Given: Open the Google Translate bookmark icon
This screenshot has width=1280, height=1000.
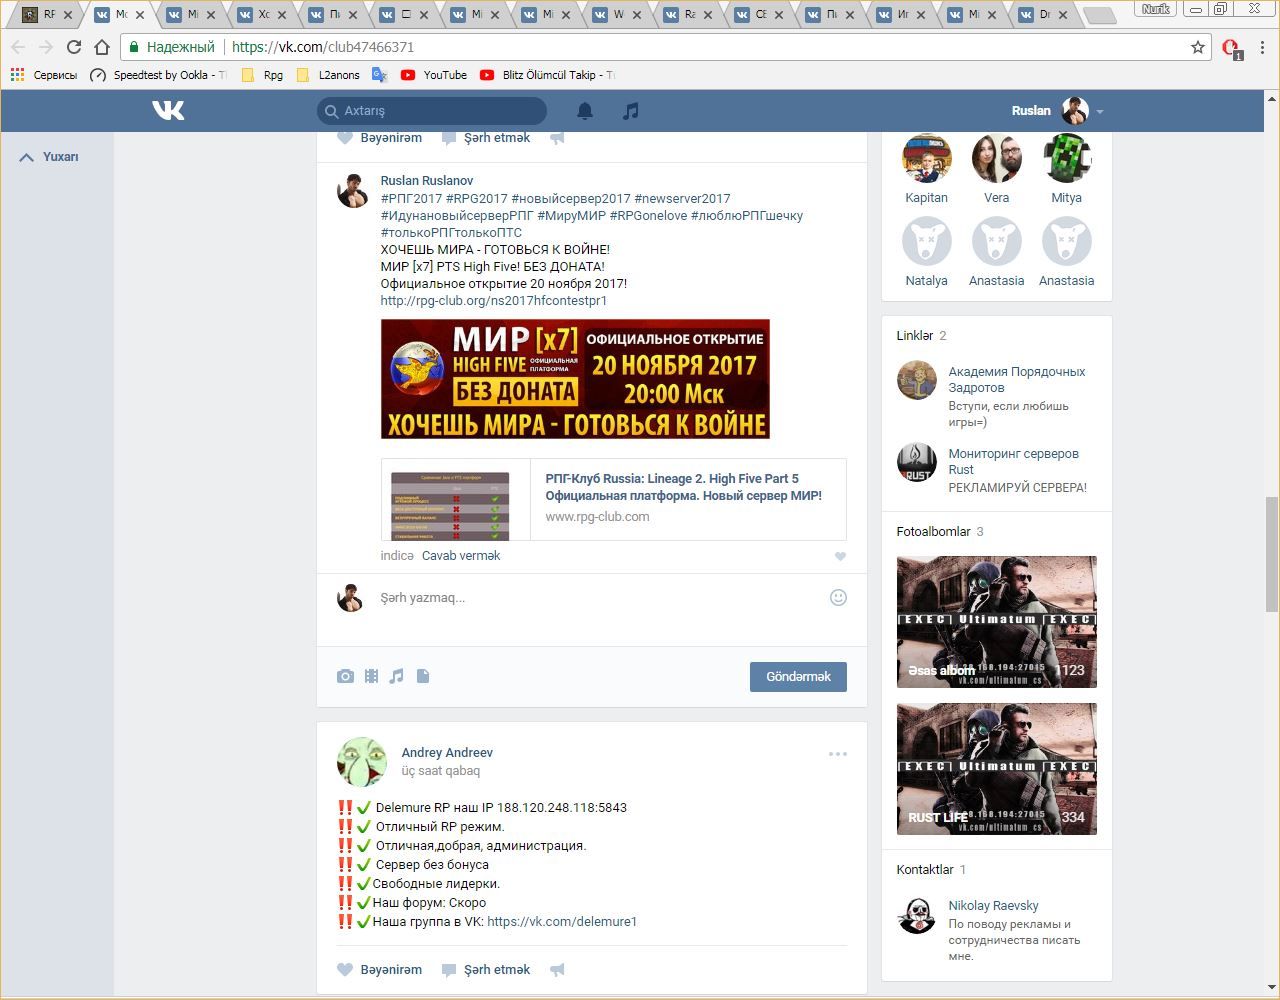Looking at the screenshot, I should (379, 75).
